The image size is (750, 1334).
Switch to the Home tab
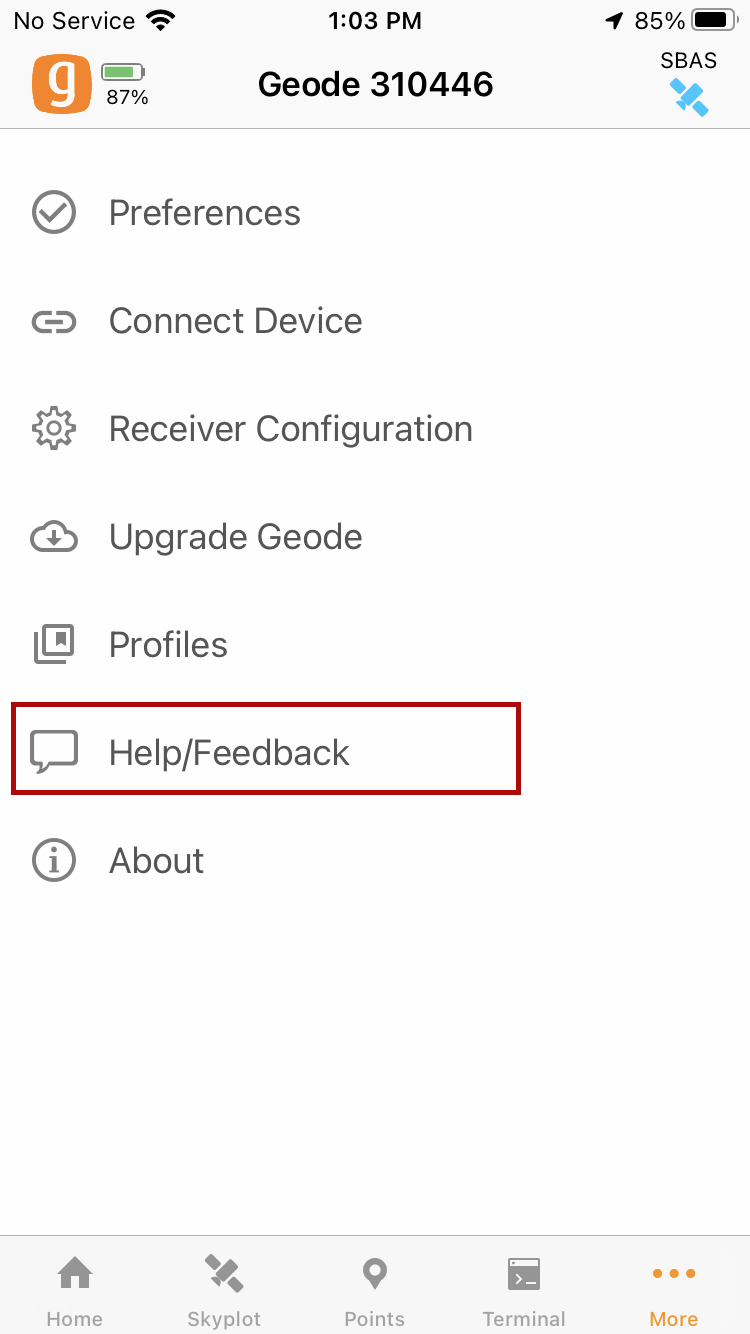[x=75, y=1290]
